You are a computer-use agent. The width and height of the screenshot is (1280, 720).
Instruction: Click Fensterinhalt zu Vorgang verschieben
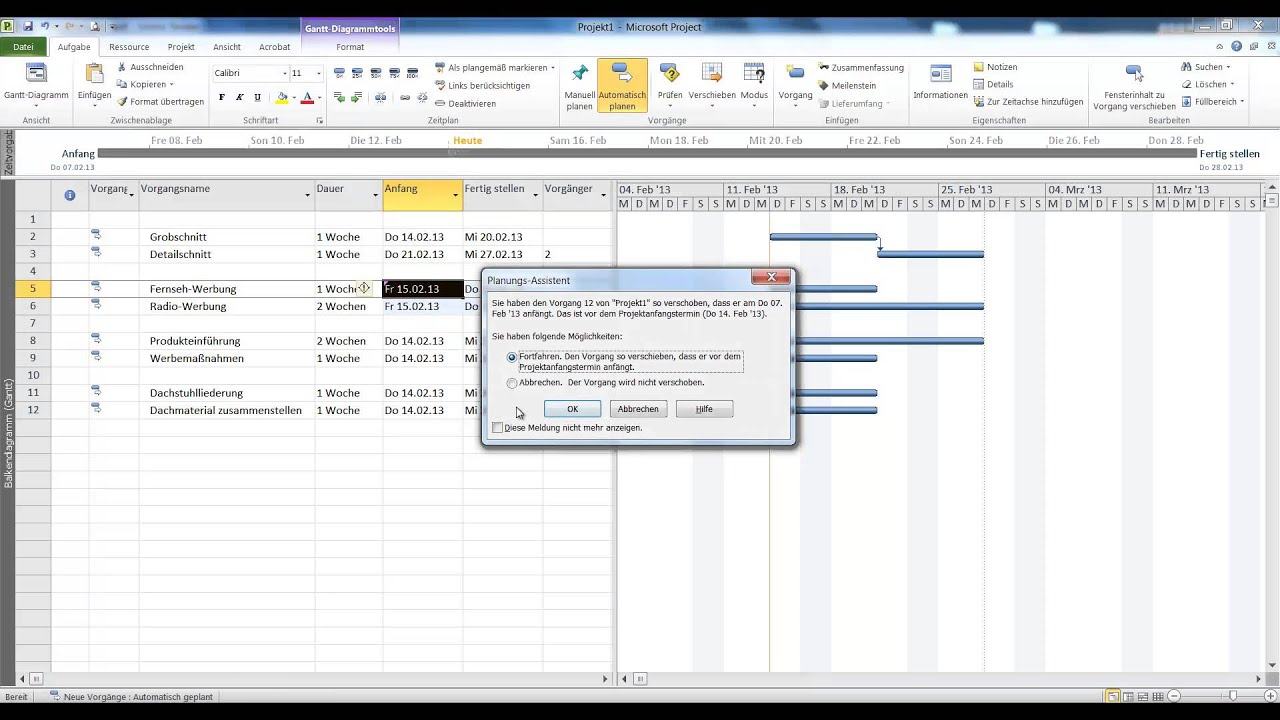pyautogui.click(x=1134, y=88)
